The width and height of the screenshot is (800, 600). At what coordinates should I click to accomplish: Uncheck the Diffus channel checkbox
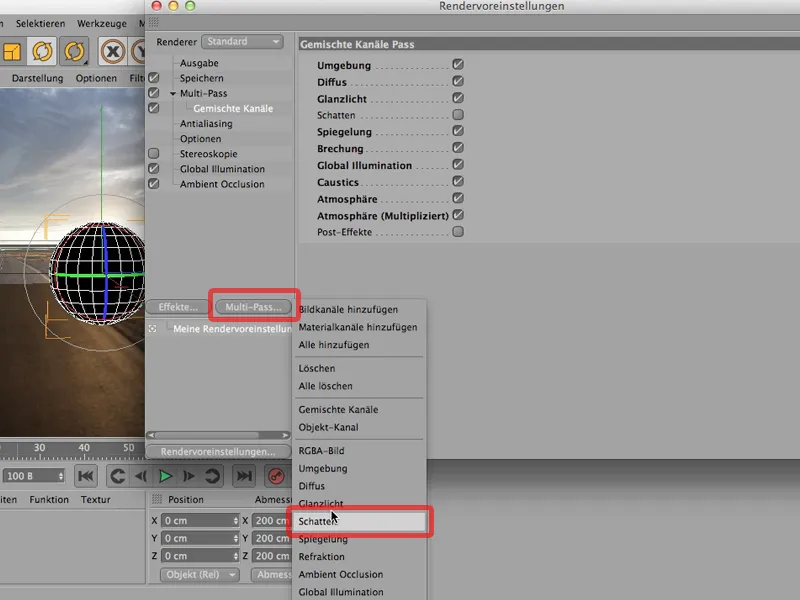click(x=458, y=81)
